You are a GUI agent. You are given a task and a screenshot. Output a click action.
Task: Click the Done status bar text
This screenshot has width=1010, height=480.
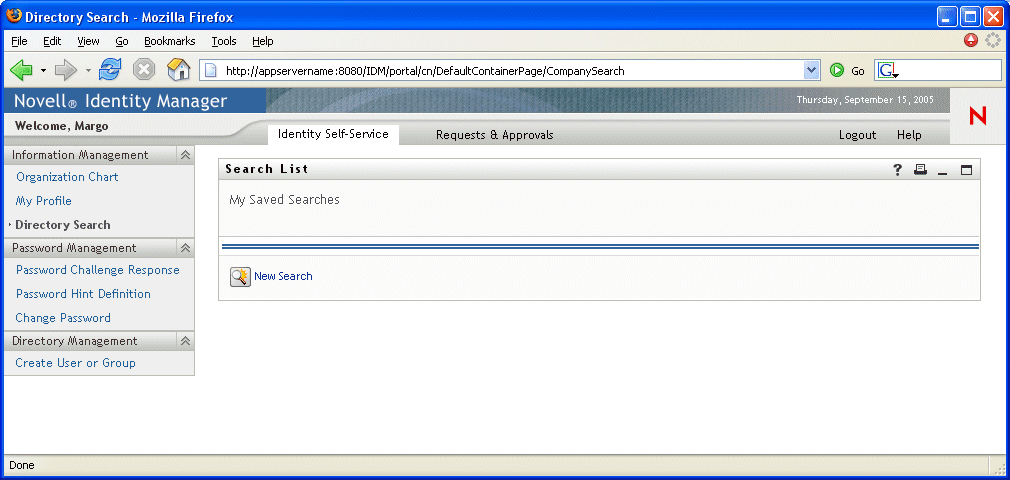point(21,465)
